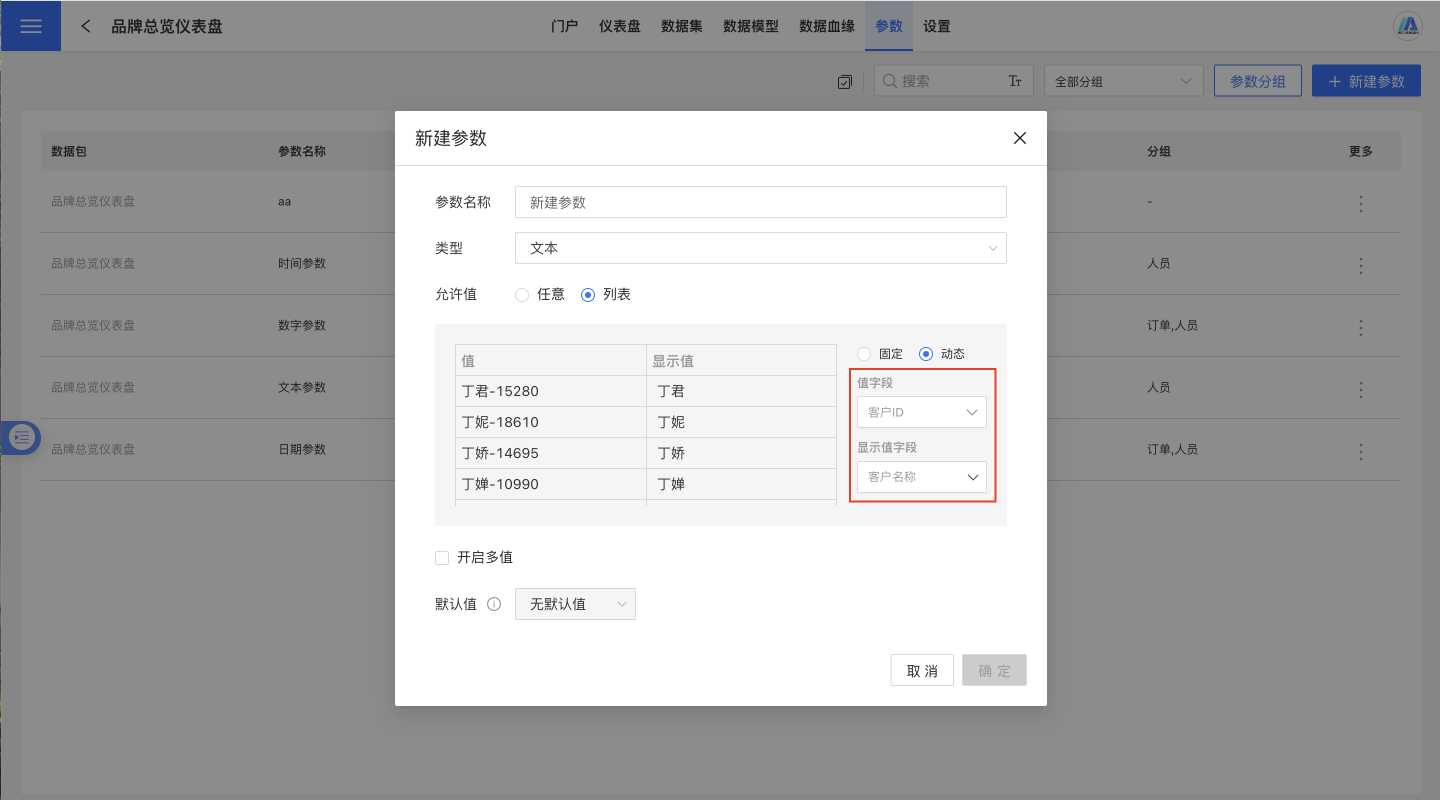Open the more options menu for aa row
The height and width of the screenshot is (800, 1440).
(1360, 203)
